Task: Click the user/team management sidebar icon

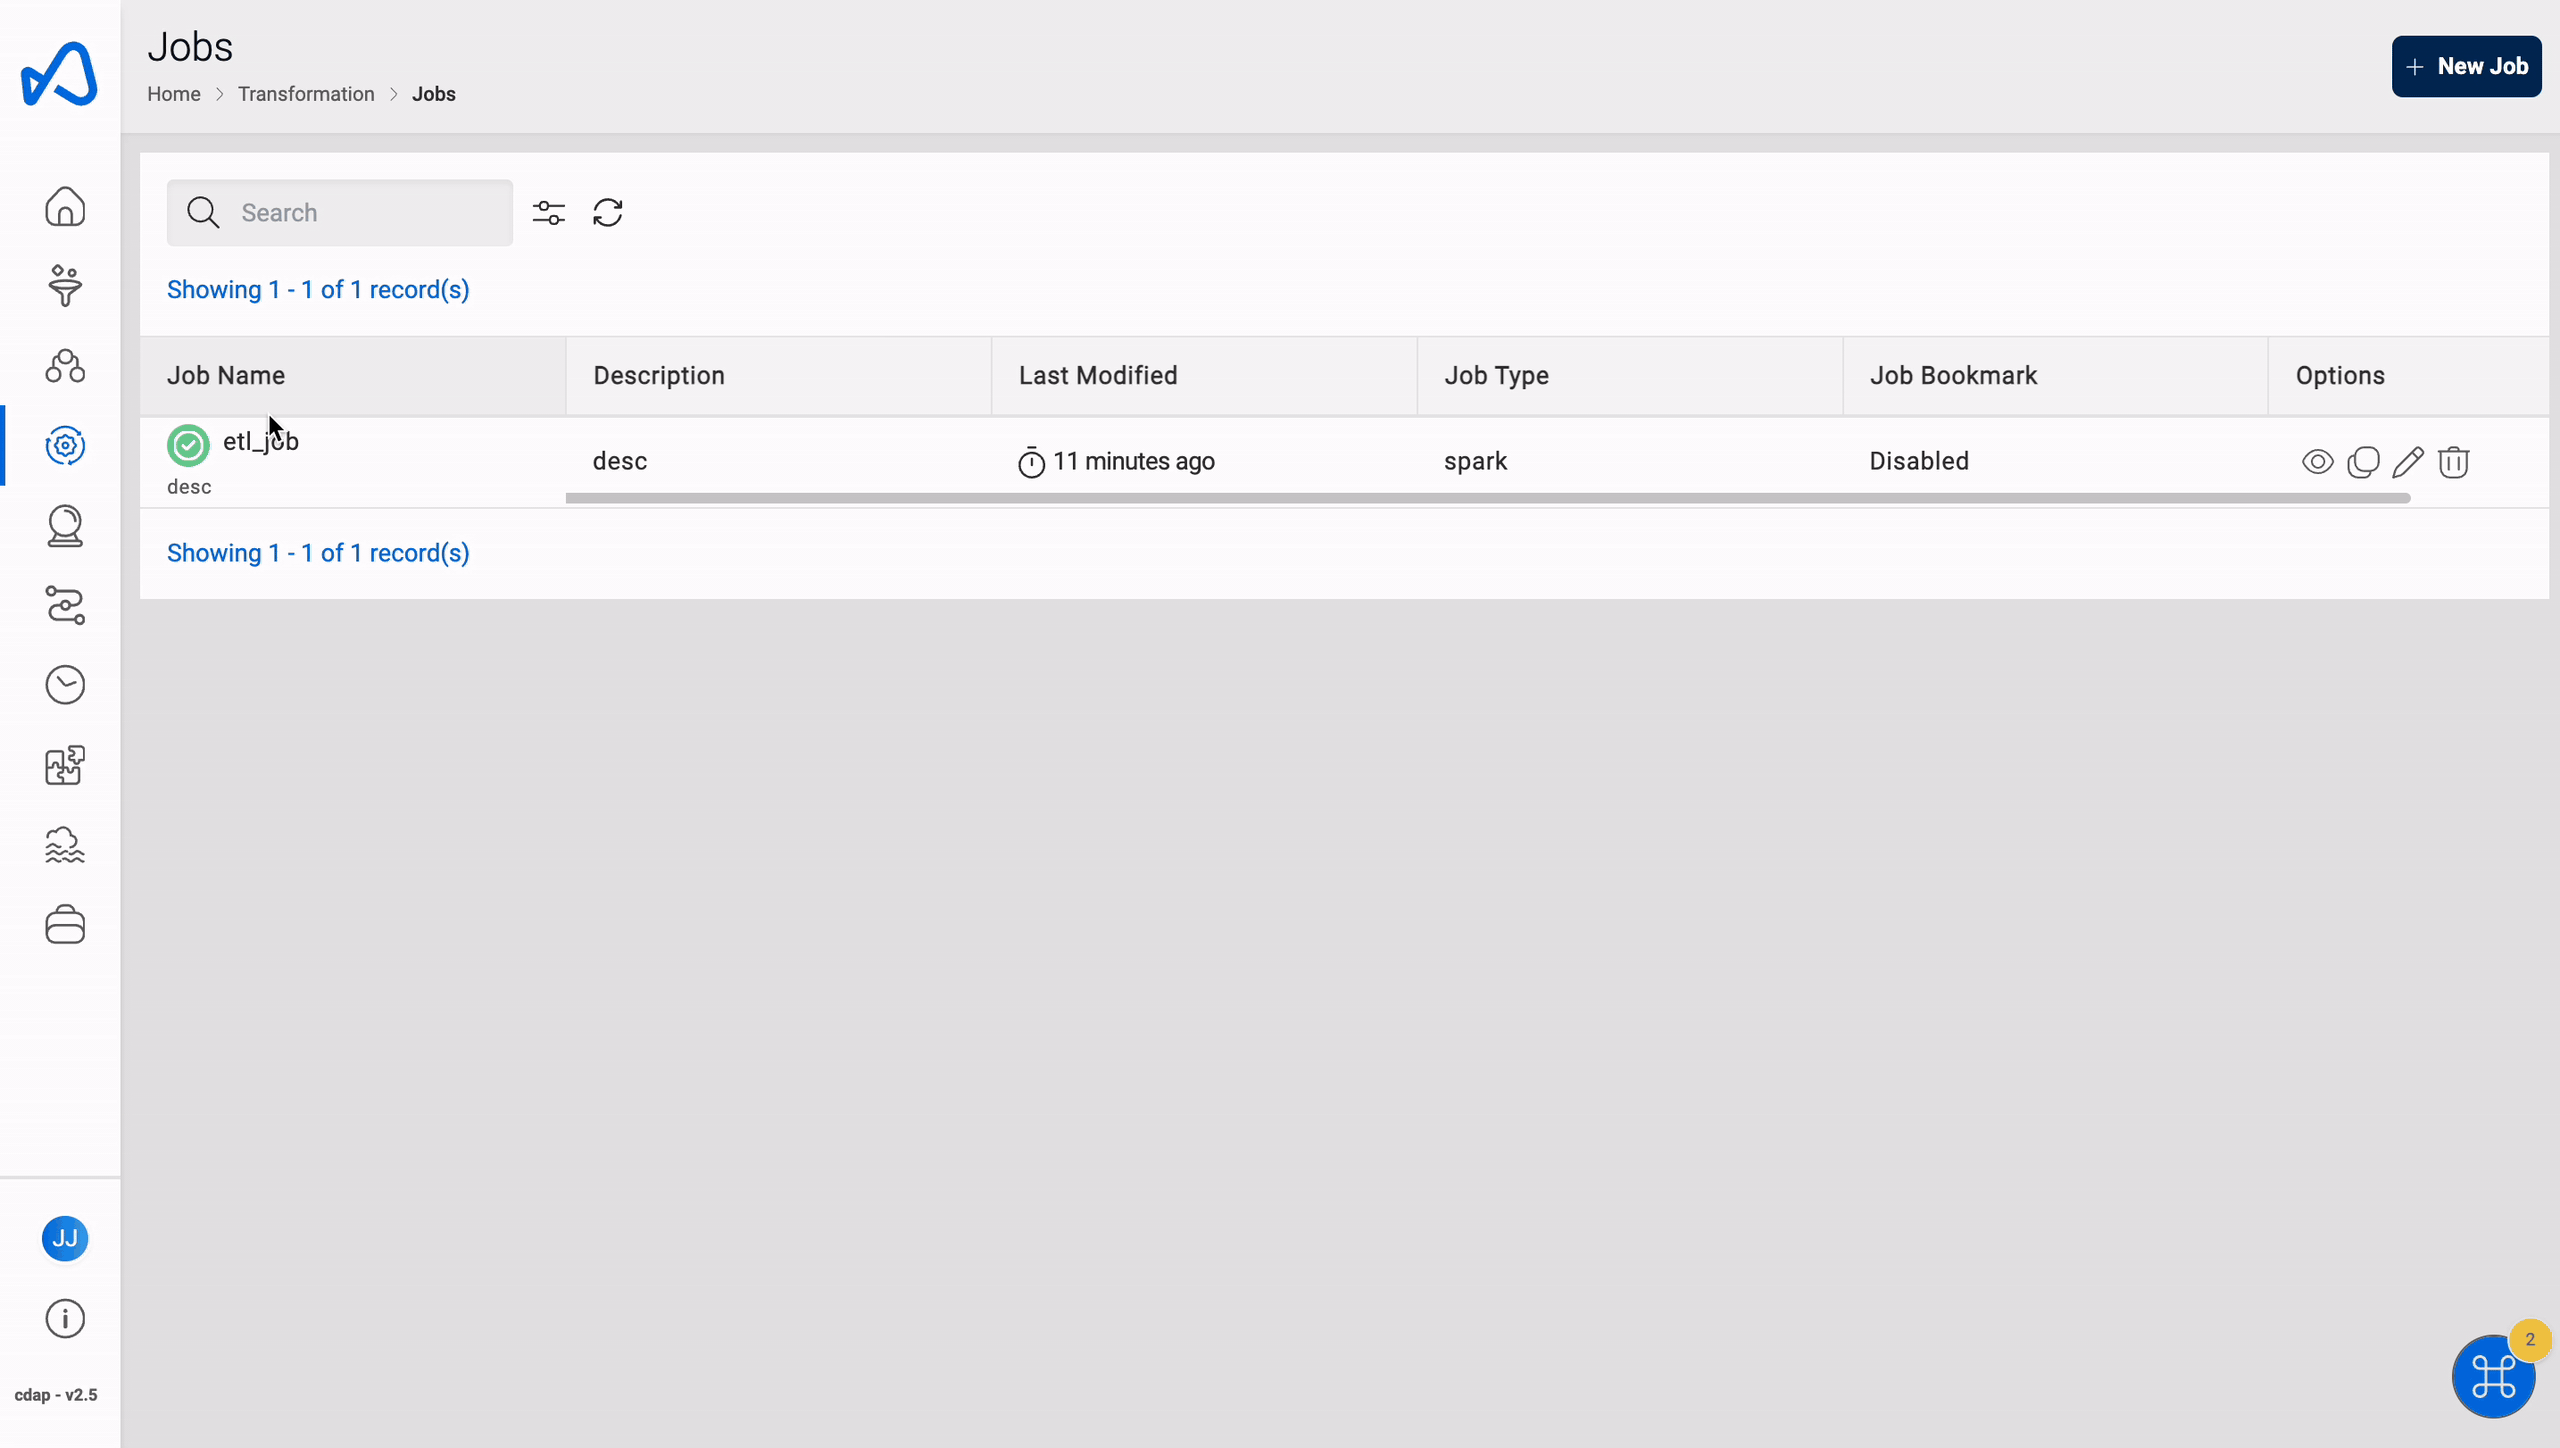Action: [x=65, y=366]
